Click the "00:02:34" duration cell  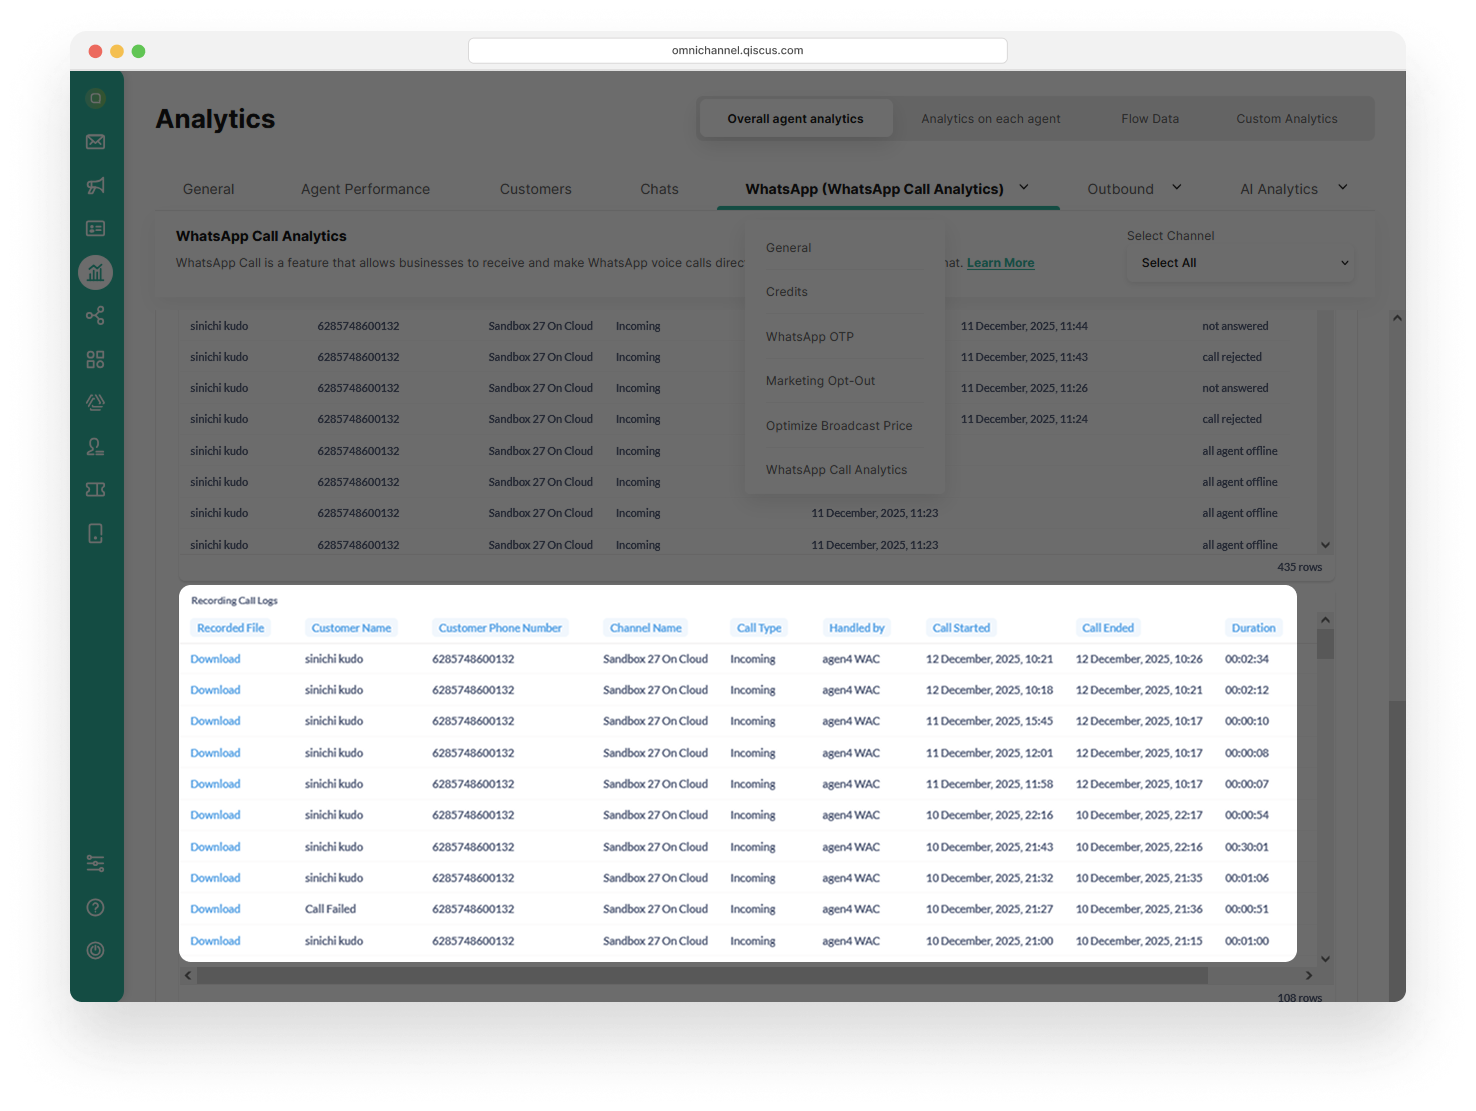[x=1247, y=659]
